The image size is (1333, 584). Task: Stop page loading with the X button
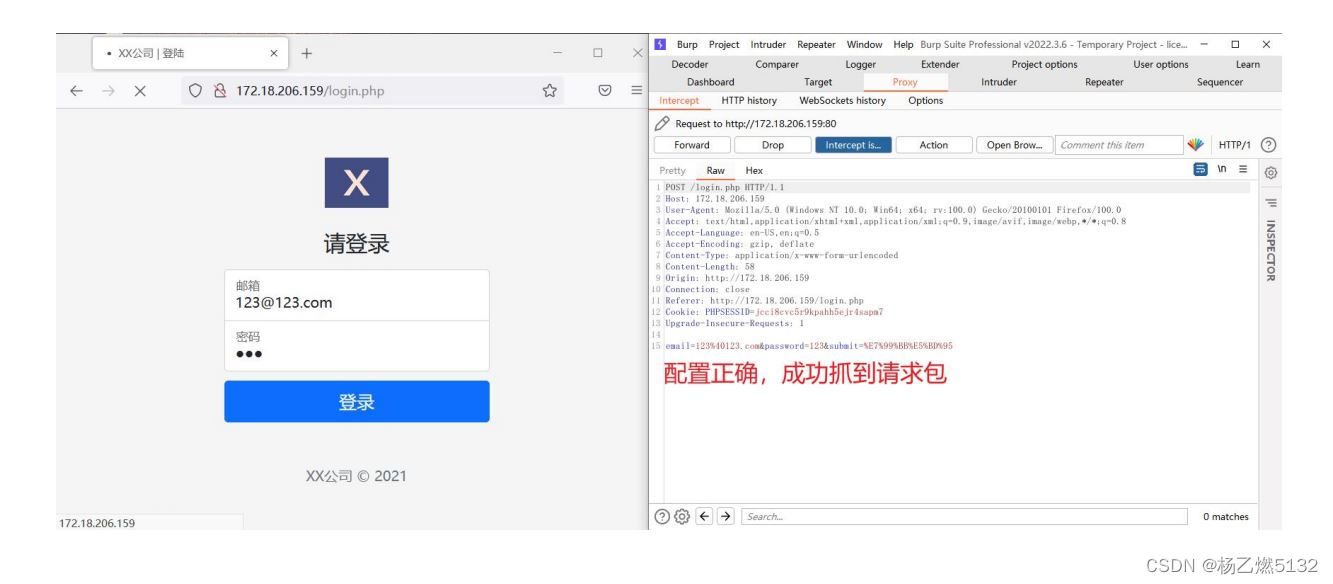(x=141, y=91)
